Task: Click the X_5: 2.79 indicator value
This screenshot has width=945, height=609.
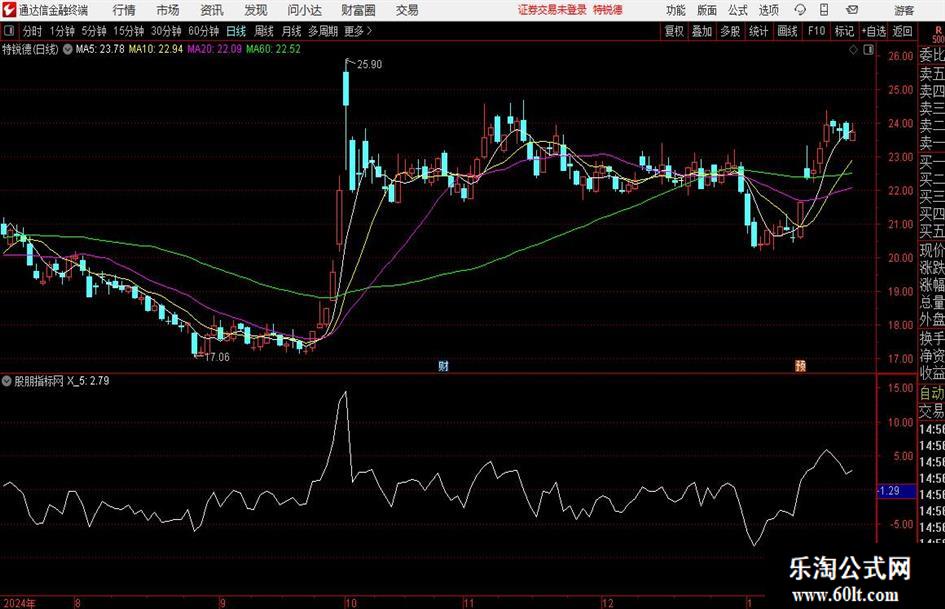Action: (x=88, y=381)
